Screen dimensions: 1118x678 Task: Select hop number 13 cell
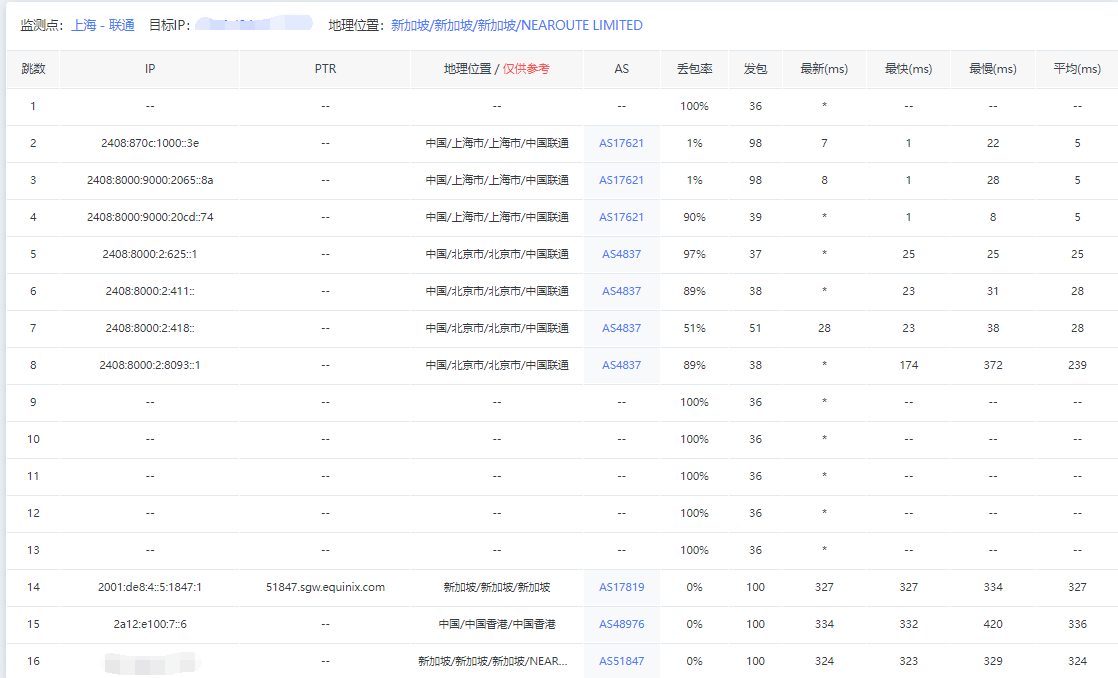coord(33,550)
